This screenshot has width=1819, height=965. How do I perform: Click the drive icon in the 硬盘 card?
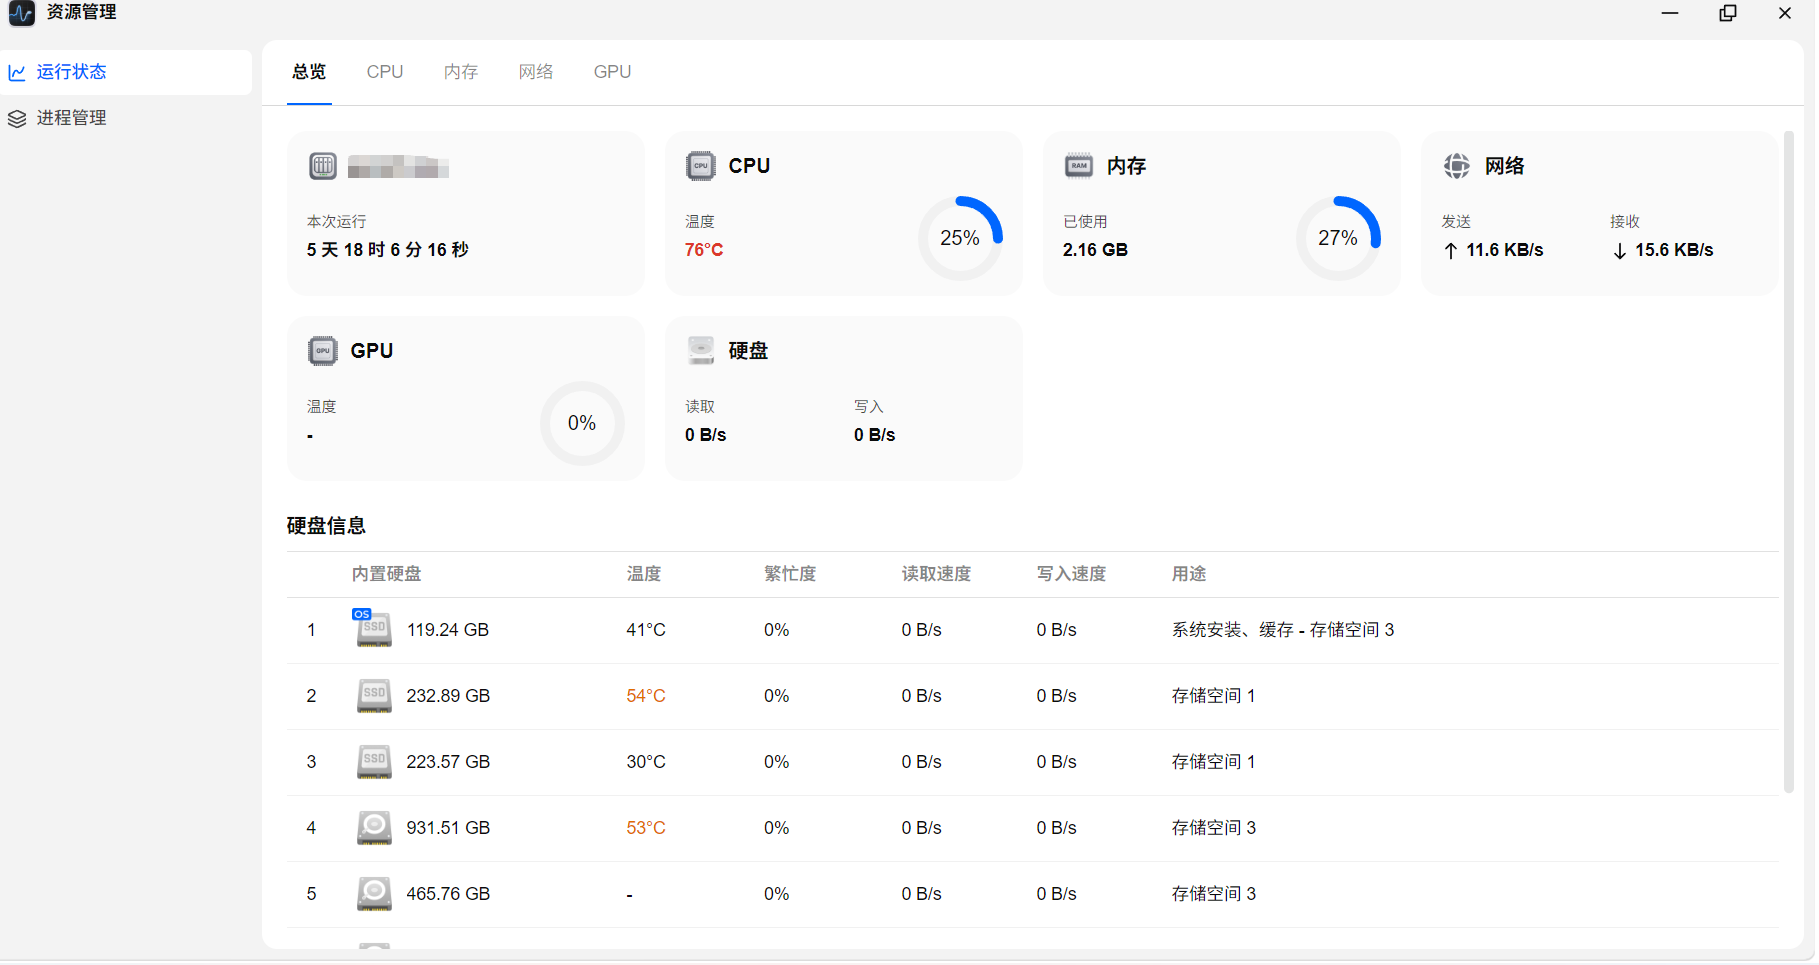pos(701,351)
